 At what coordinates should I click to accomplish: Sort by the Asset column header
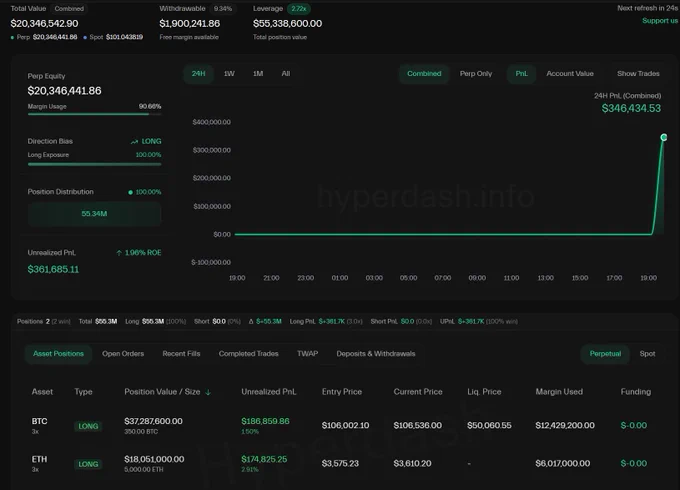click(42, 392)
